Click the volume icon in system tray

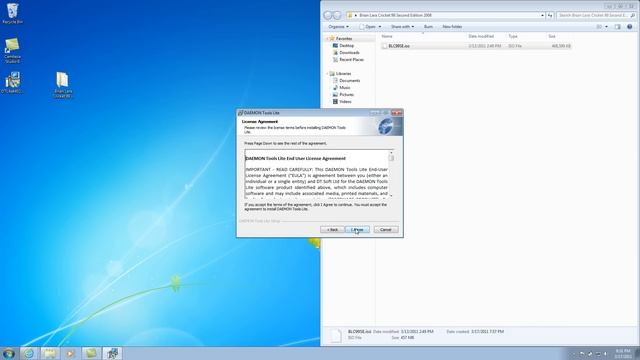tap(606, 354)
